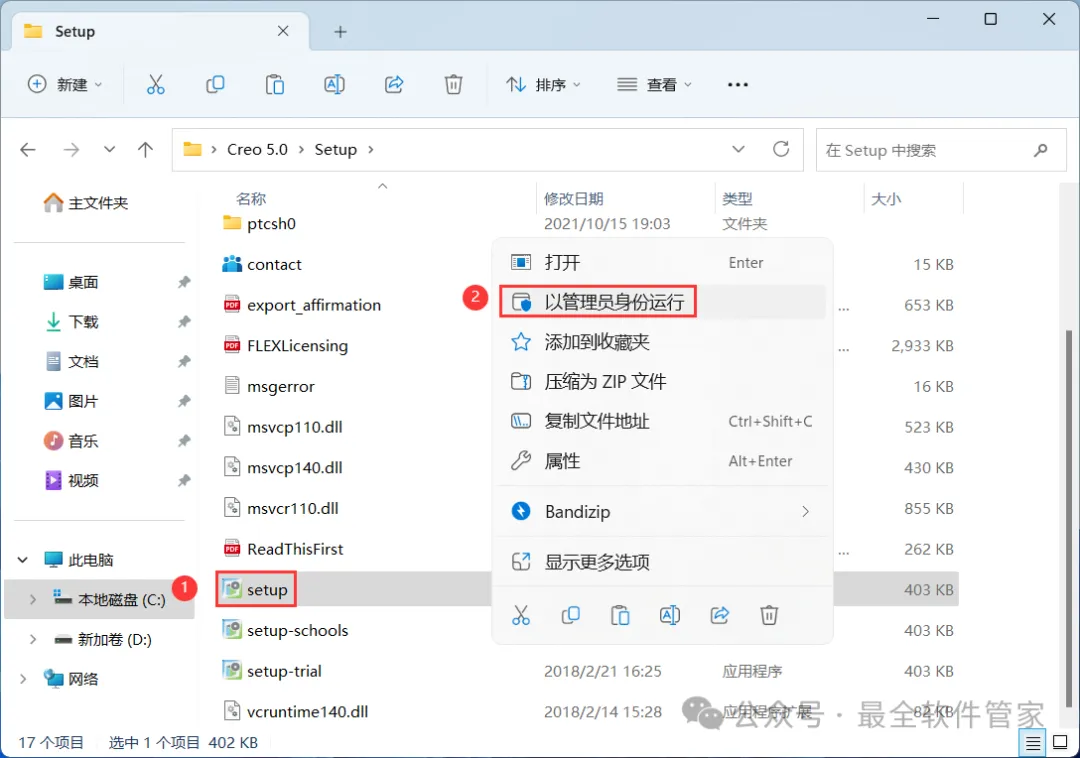1080x758 pixels.
Task: Select 压缩为 ZIP 文件 menu entry
Action: point(661,381)
